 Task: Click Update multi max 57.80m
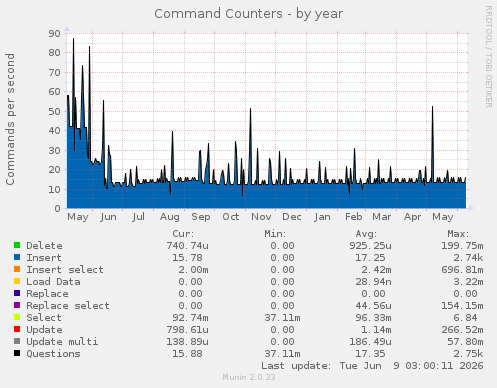(x=465, y=342)
